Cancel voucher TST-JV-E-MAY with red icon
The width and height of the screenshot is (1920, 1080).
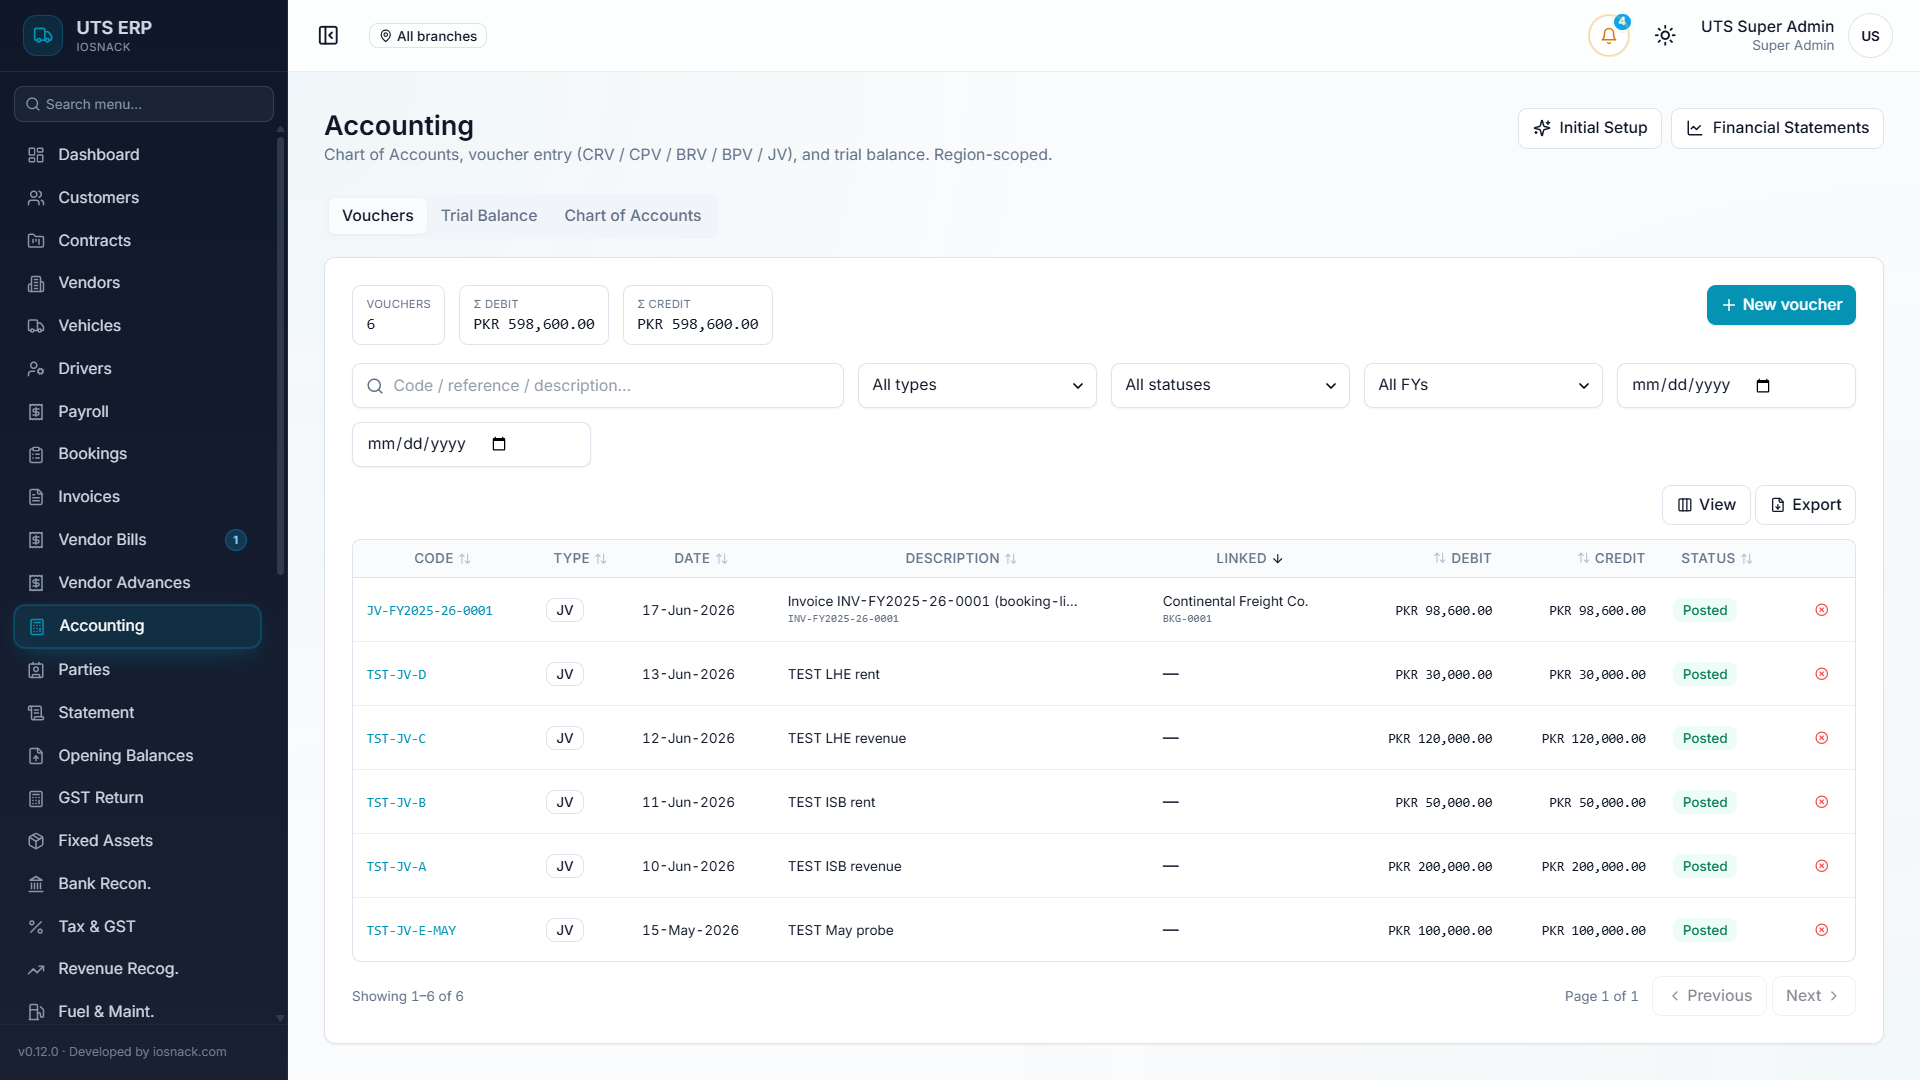point(1821,930)
